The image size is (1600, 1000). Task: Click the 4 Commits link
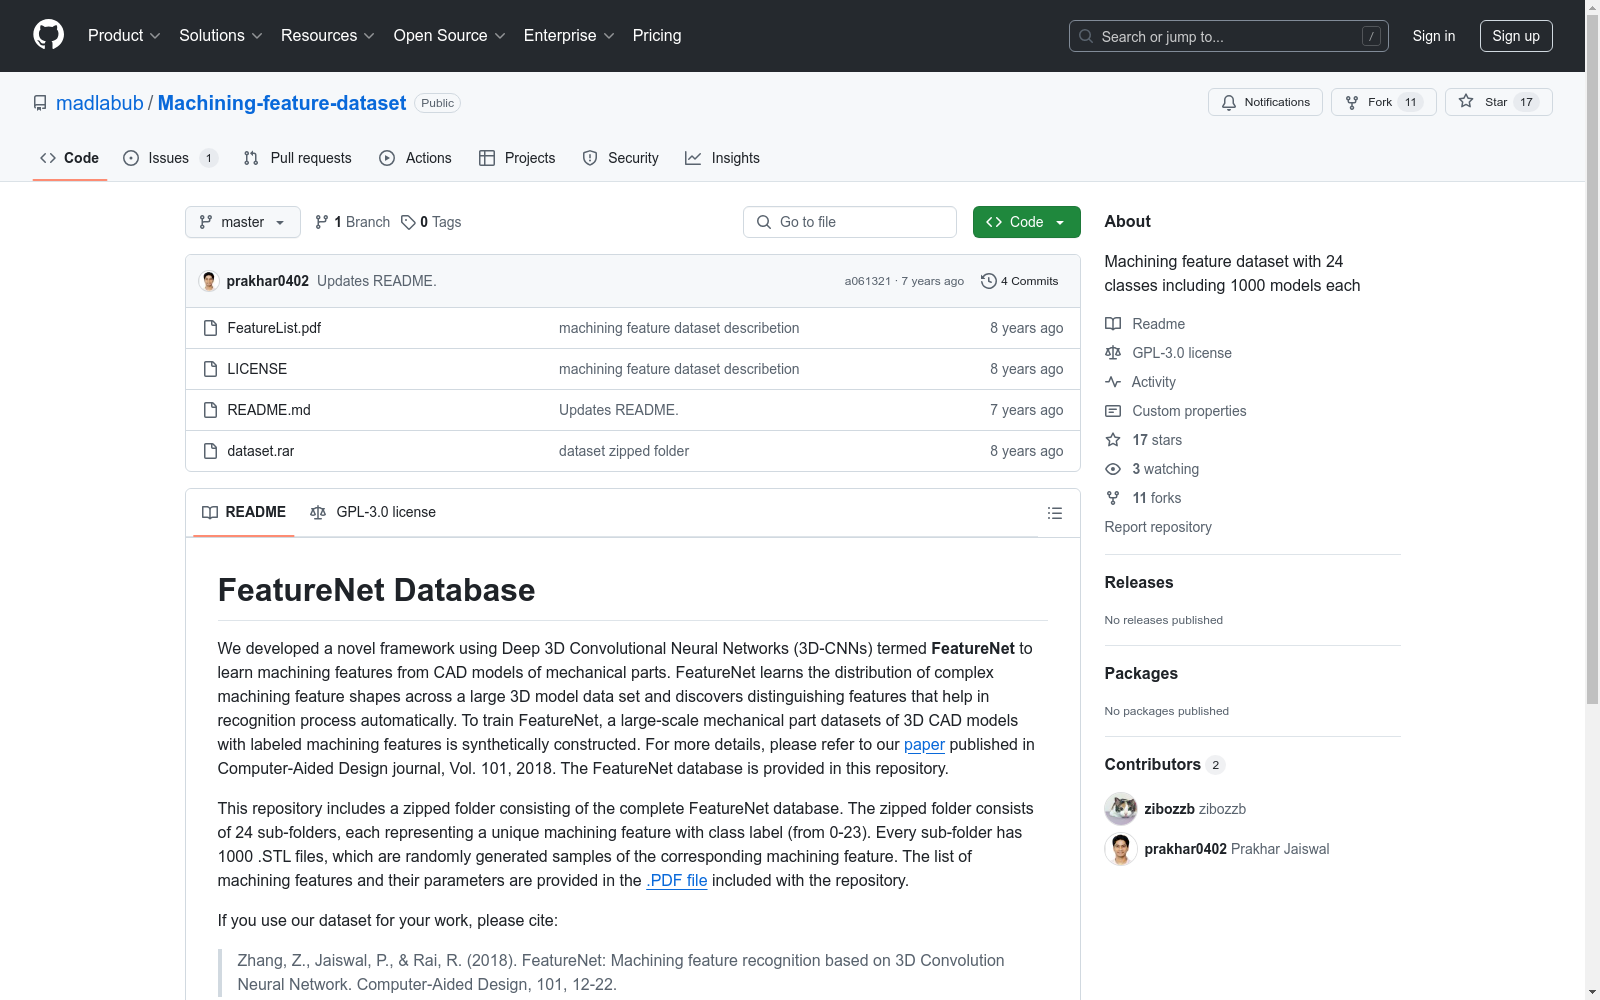point(1020,281)
